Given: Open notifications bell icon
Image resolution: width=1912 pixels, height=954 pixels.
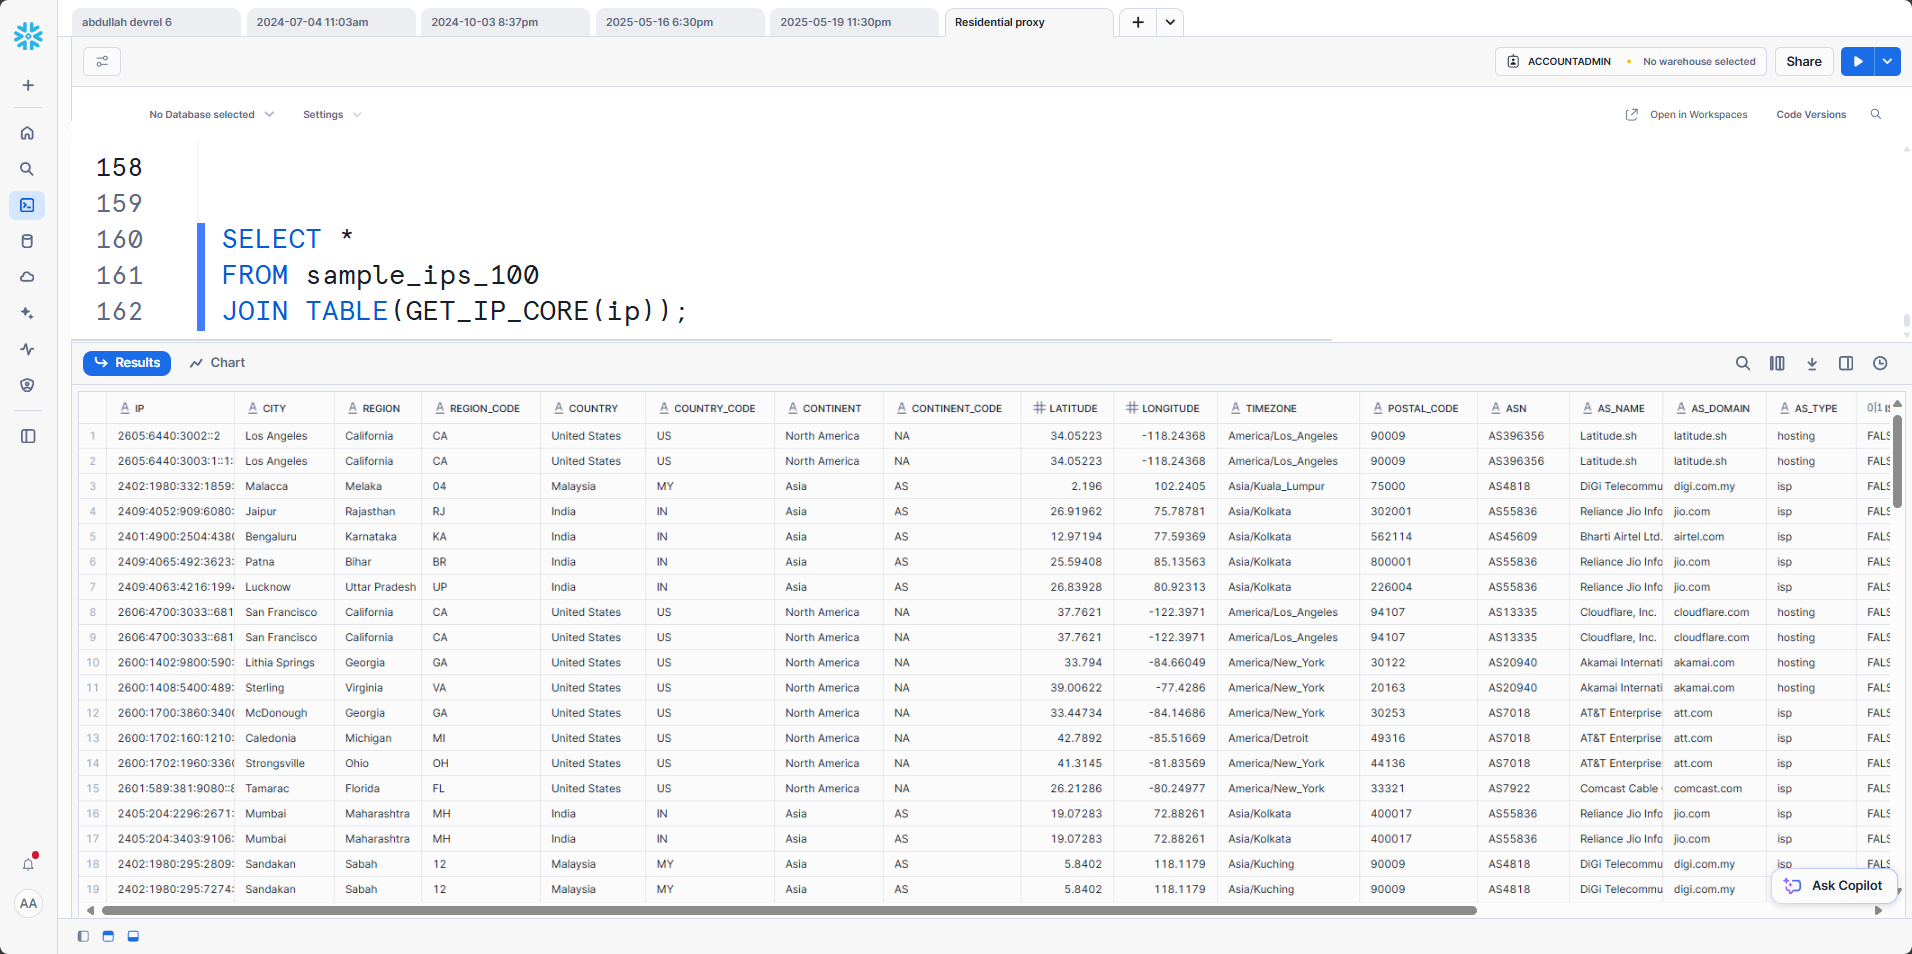Looking at the screenshot, I should 28,864.
